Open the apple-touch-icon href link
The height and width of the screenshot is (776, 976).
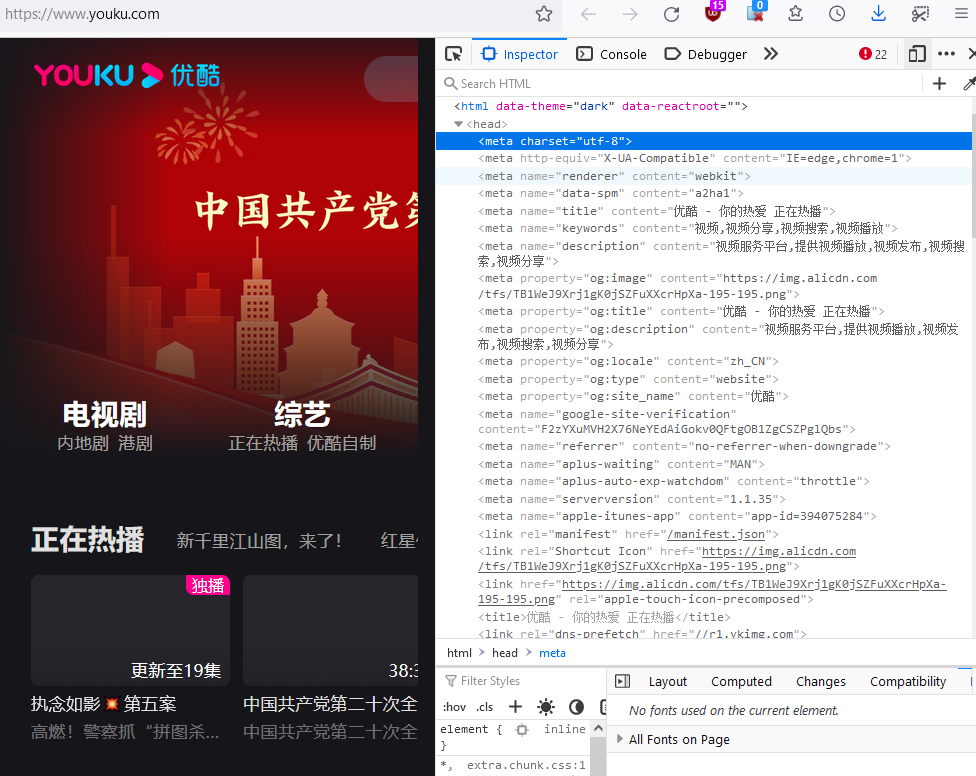tap(711, 592)
